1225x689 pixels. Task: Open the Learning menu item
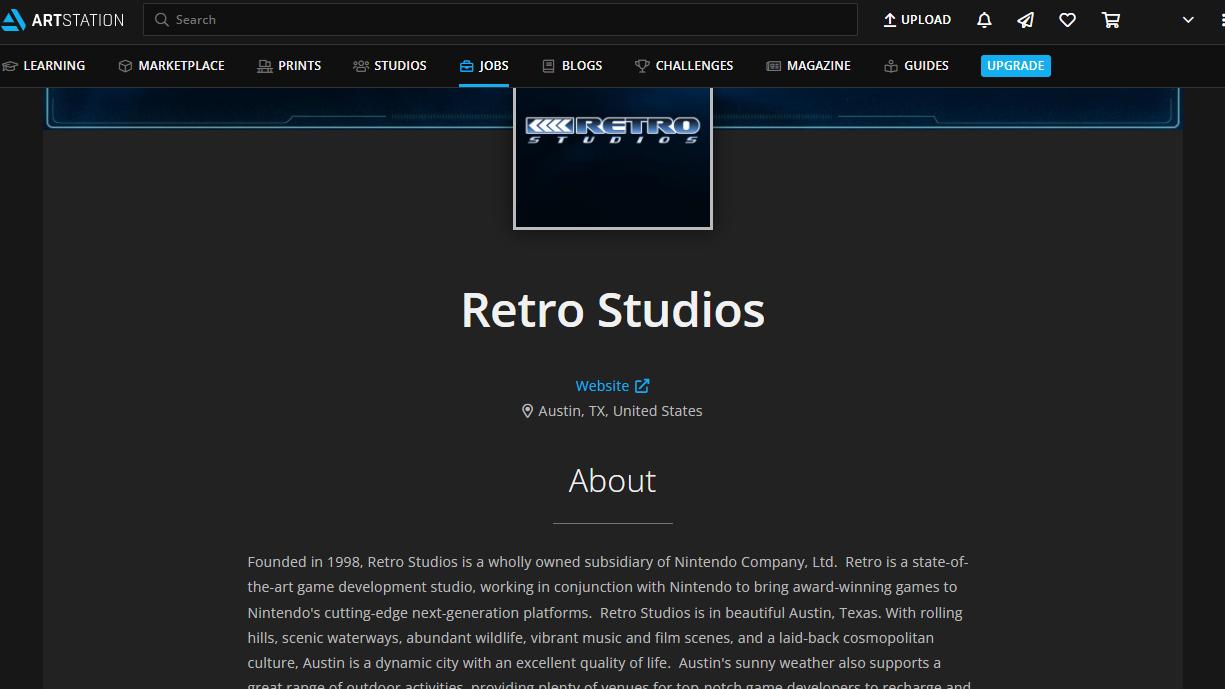(x=44, y=66)
